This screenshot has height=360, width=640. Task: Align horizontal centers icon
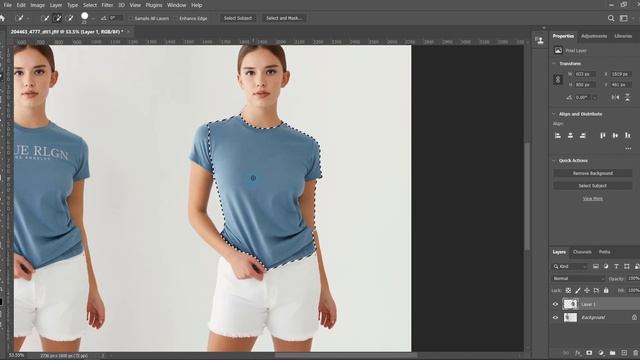(x=570, y=136)
